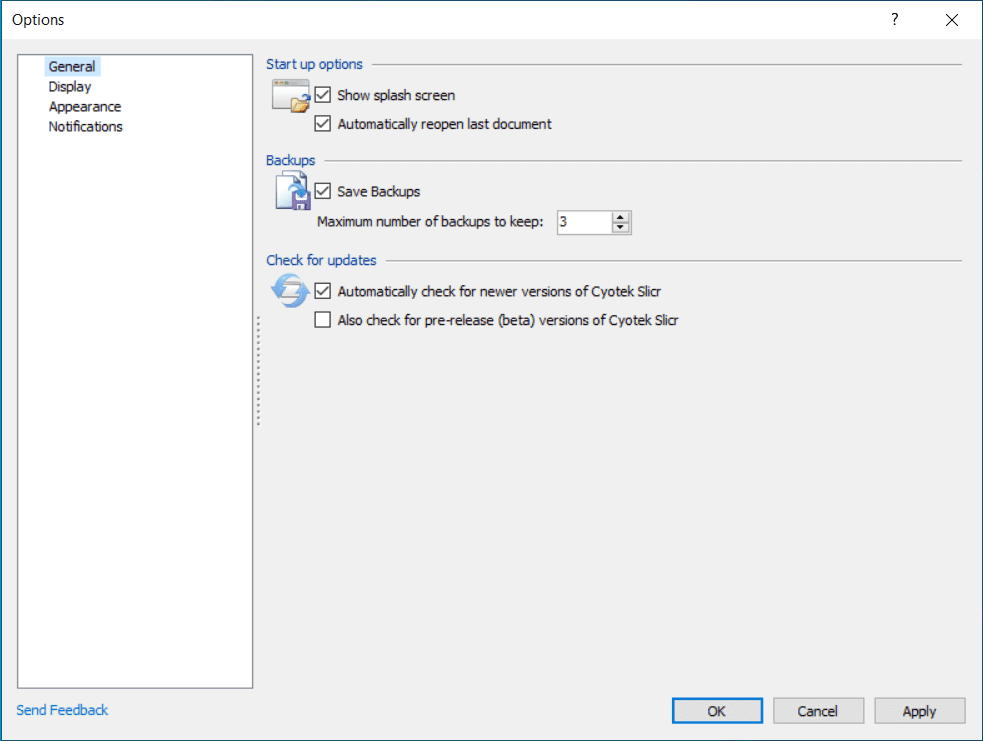Close the Options dialog window
Image resolution: width=983 pixels, height=741 pixels.
pos(951,20)
